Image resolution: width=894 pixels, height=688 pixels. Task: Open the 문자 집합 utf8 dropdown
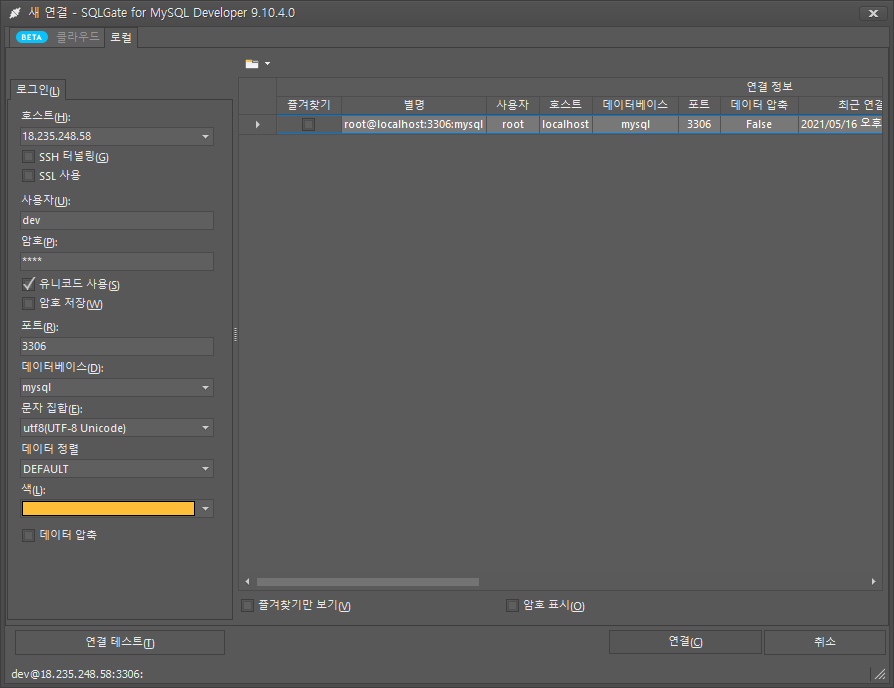tap(205, 428)
